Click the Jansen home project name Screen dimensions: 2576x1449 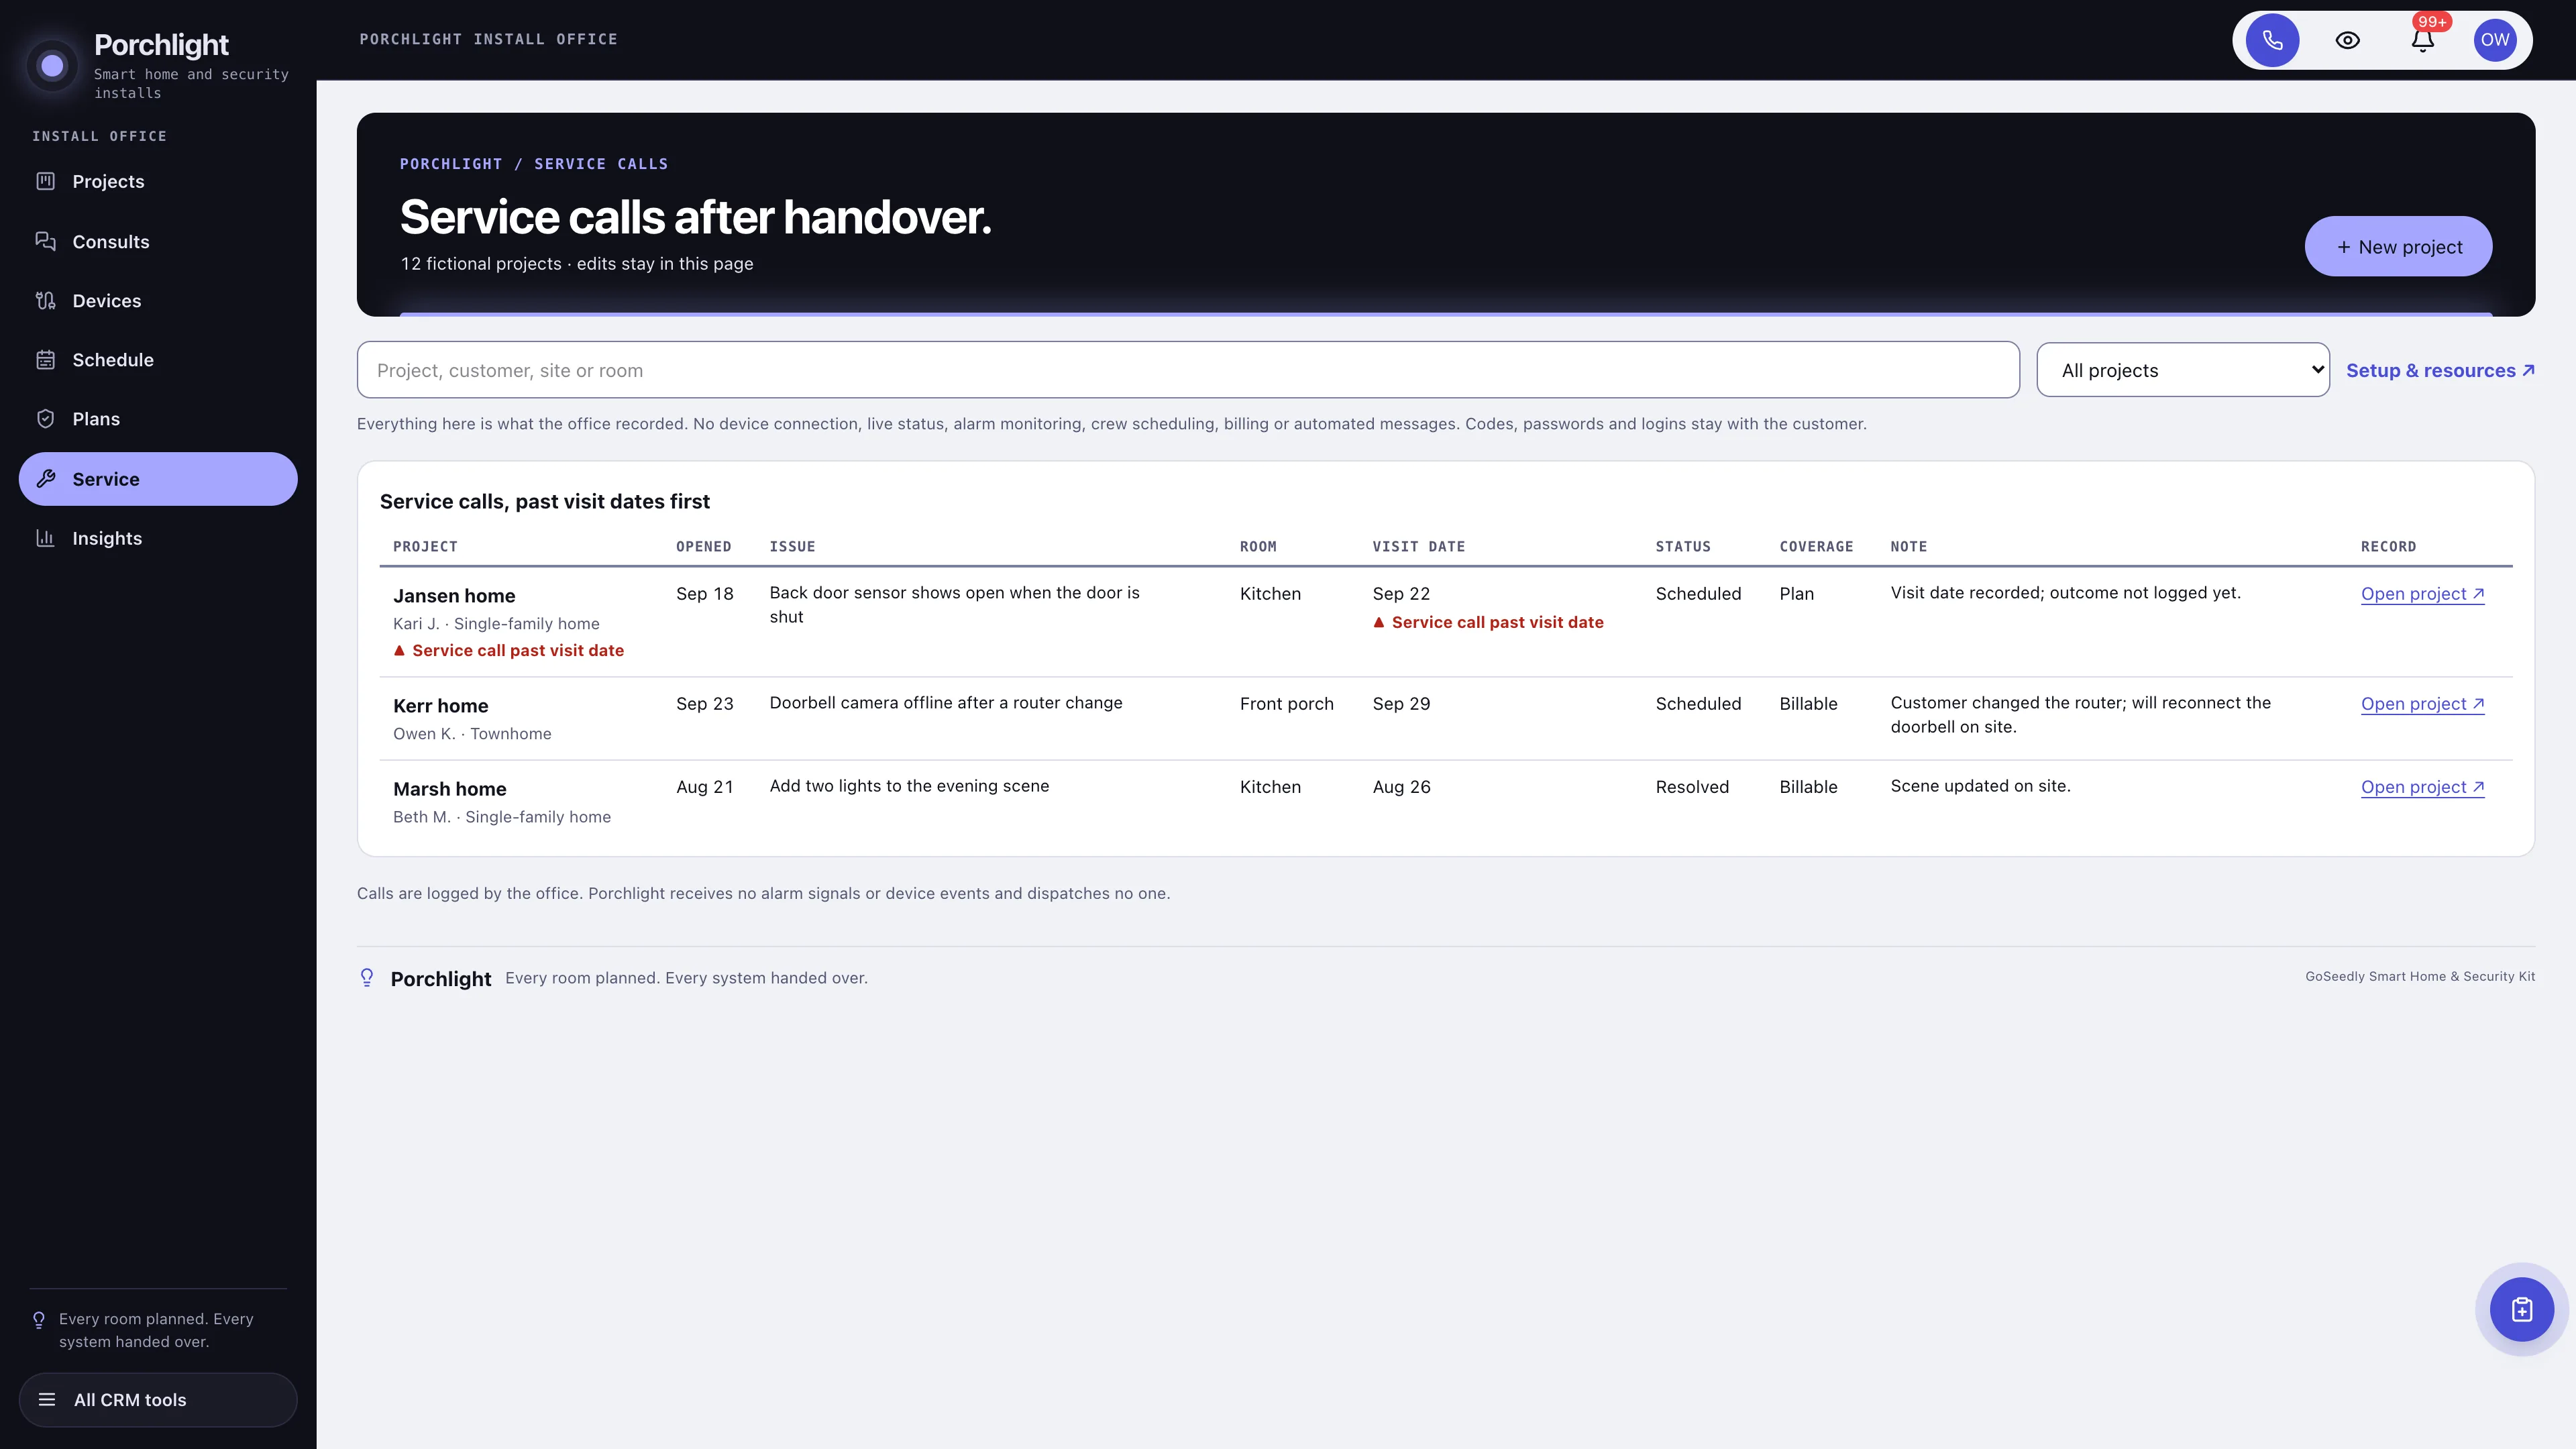click(x=454, y=596)
